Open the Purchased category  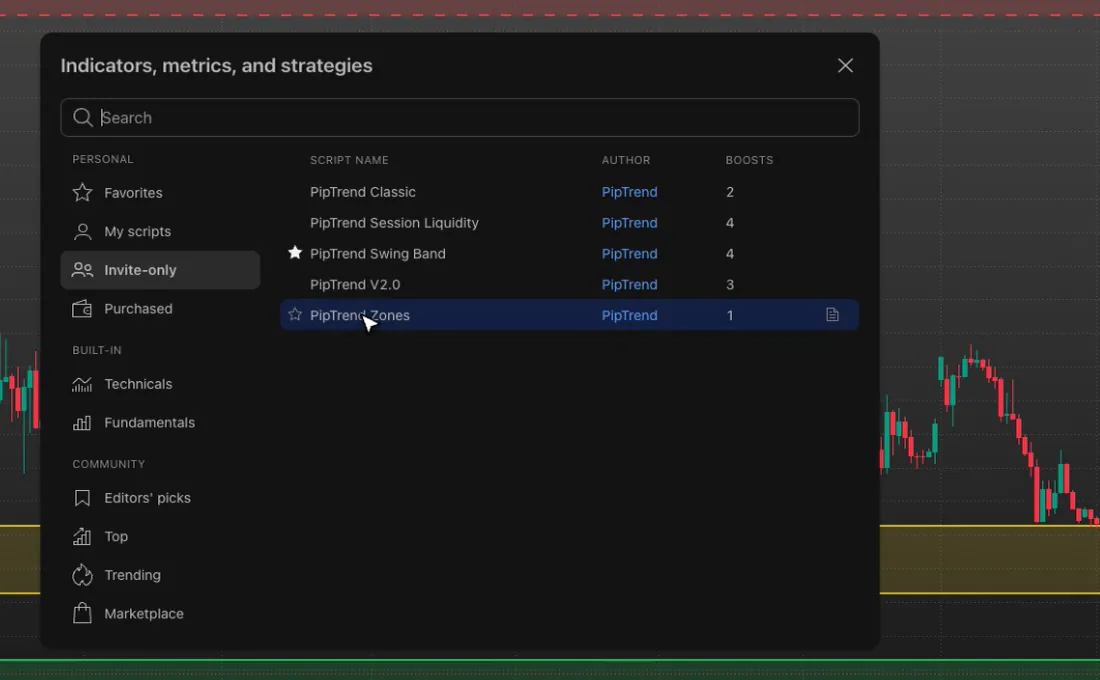pos(160,309)
